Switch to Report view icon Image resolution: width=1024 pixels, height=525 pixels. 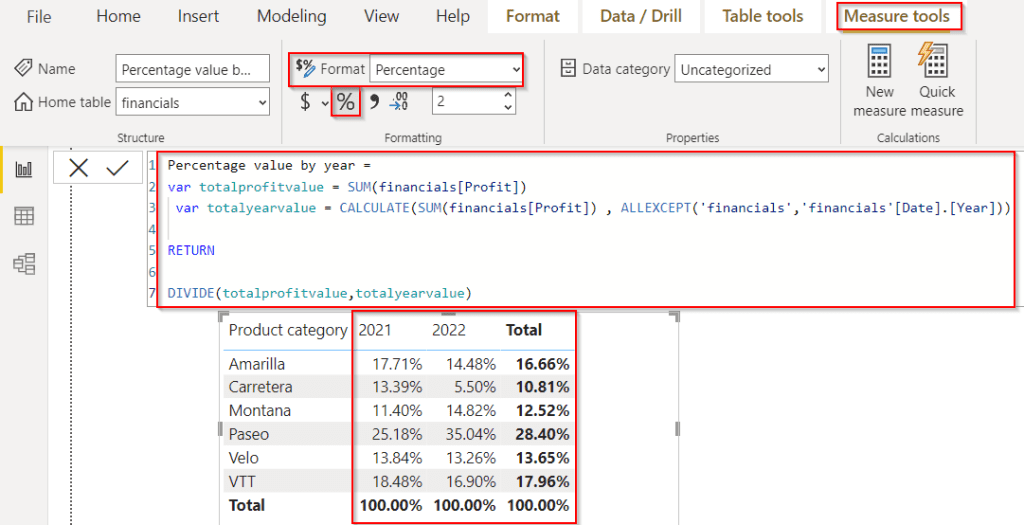pos(24,170)
